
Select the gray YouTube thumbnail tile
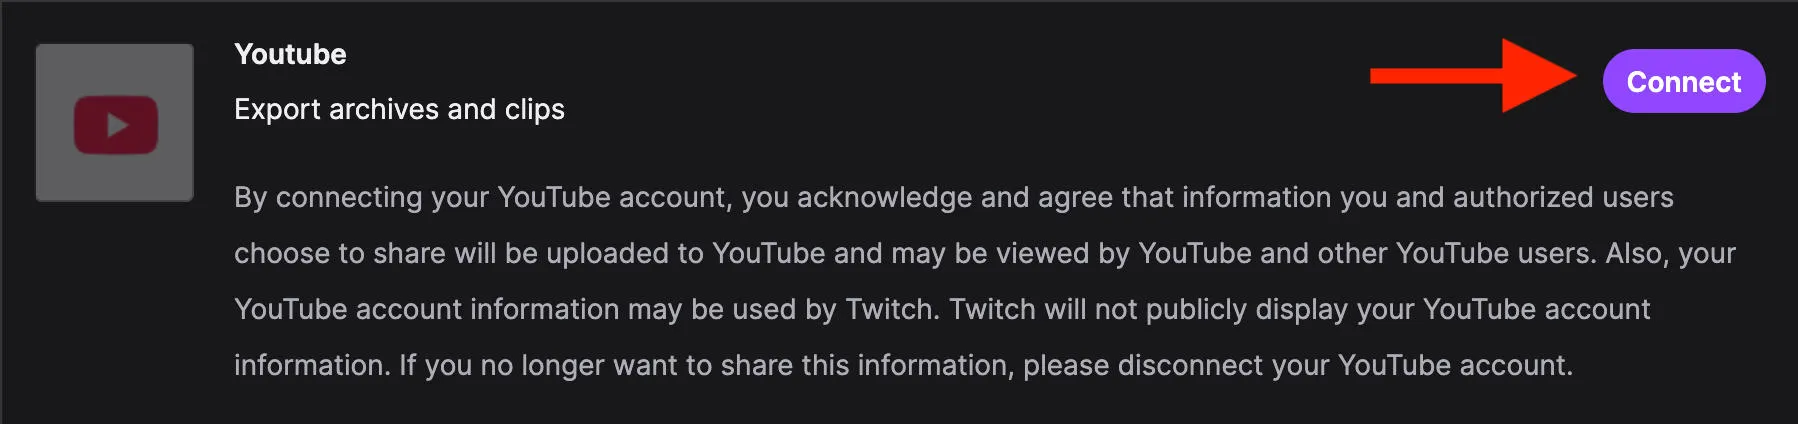click(x=115, y=122)
